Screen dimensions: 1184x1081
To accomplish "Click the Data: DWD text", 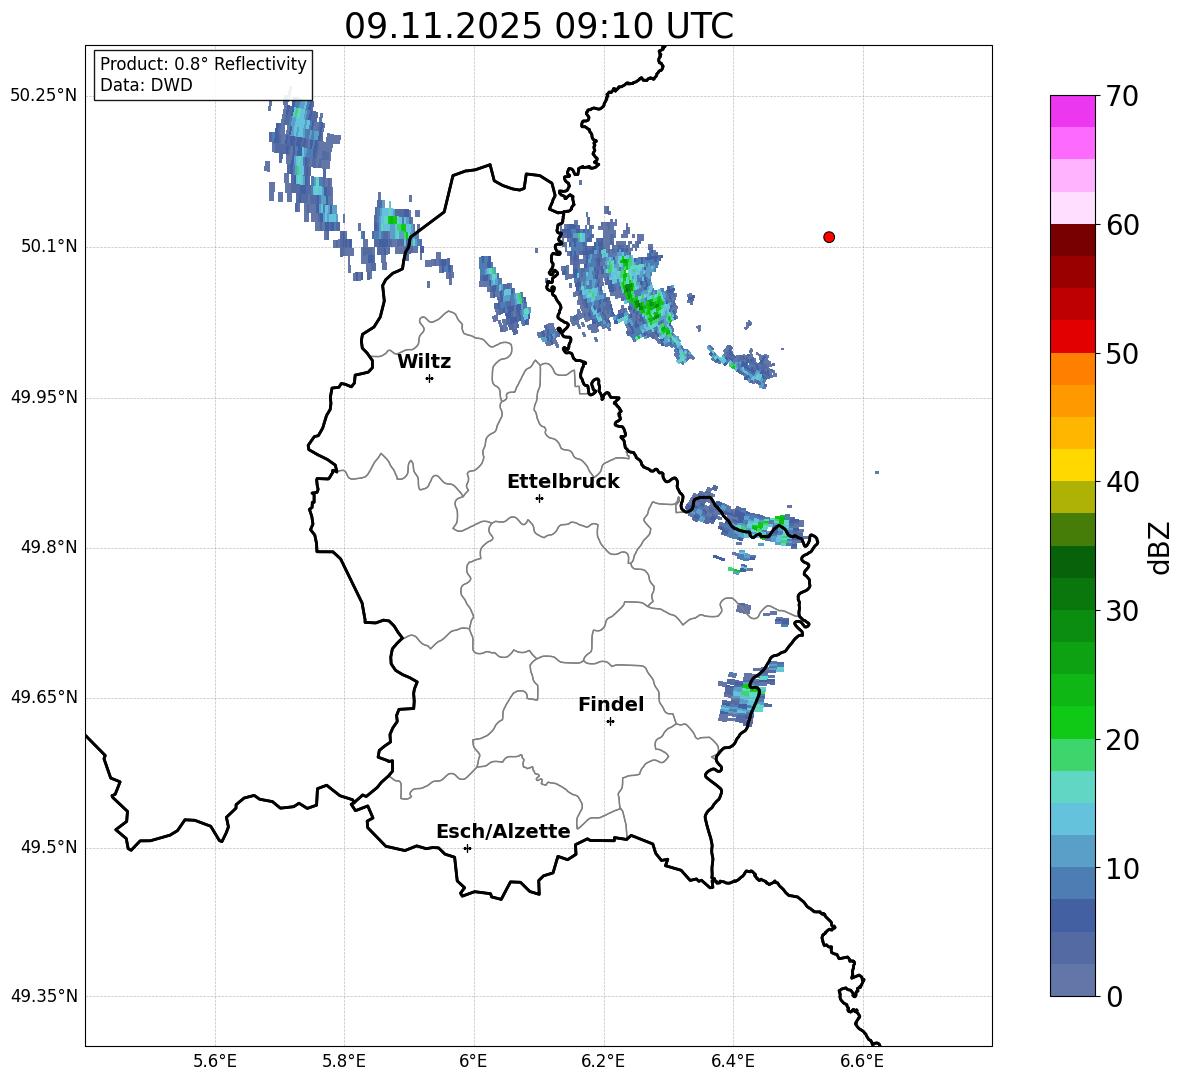I will [x=146, y=85].
